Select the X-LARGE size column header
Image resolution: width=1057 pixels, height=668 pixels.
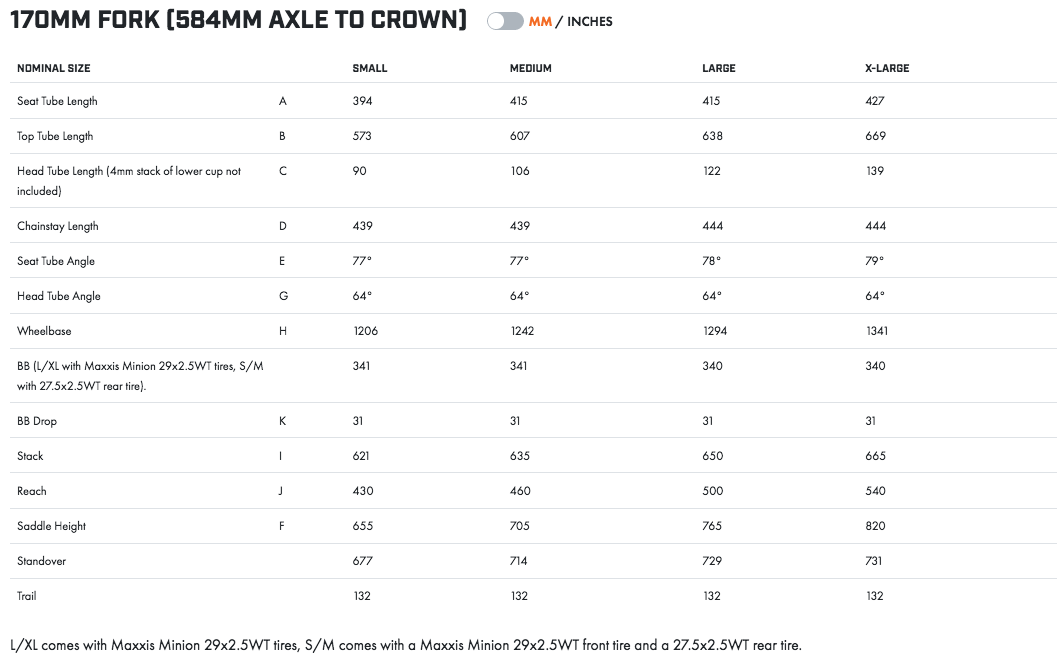(x=887, y=68)
